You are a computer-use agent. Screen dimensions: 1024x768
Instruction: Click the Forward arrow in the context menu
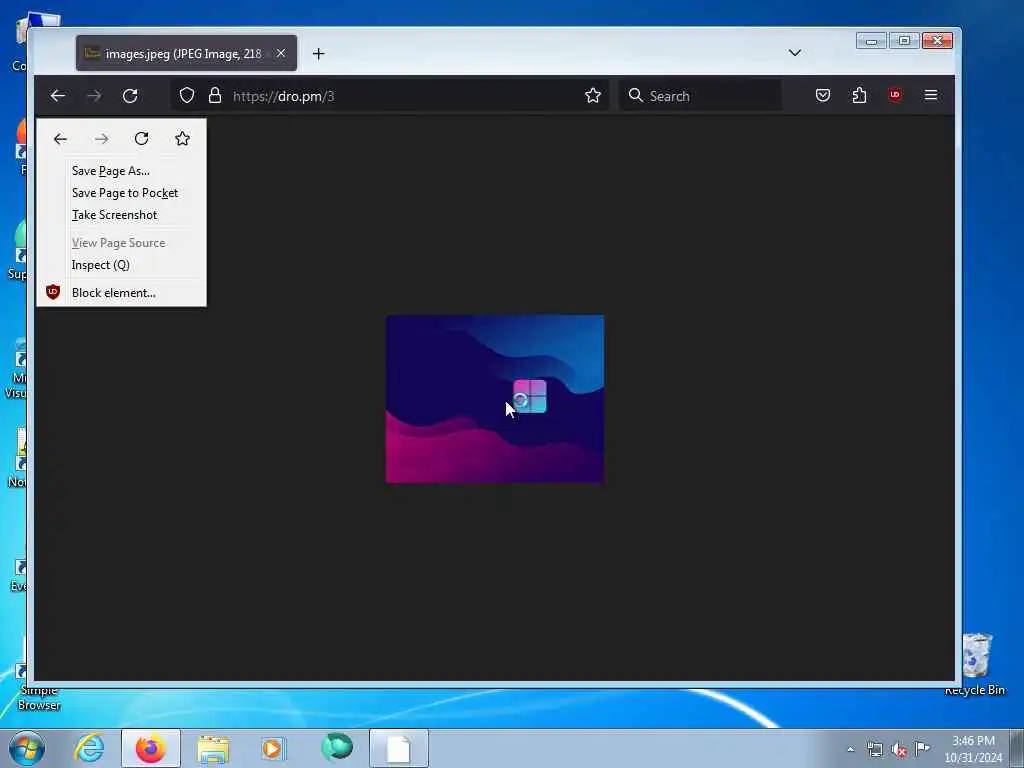point(101,139)
